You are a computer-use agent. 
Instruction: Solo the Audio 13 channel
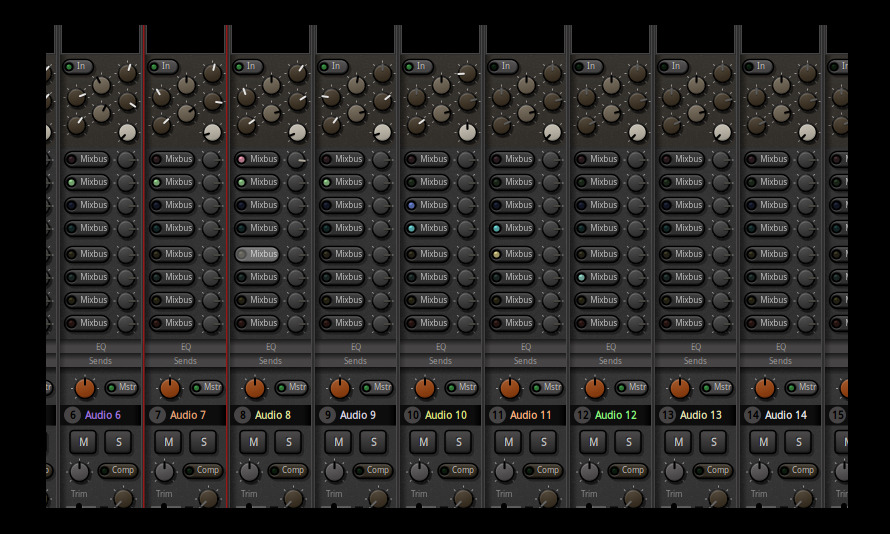tap(713, 442)
